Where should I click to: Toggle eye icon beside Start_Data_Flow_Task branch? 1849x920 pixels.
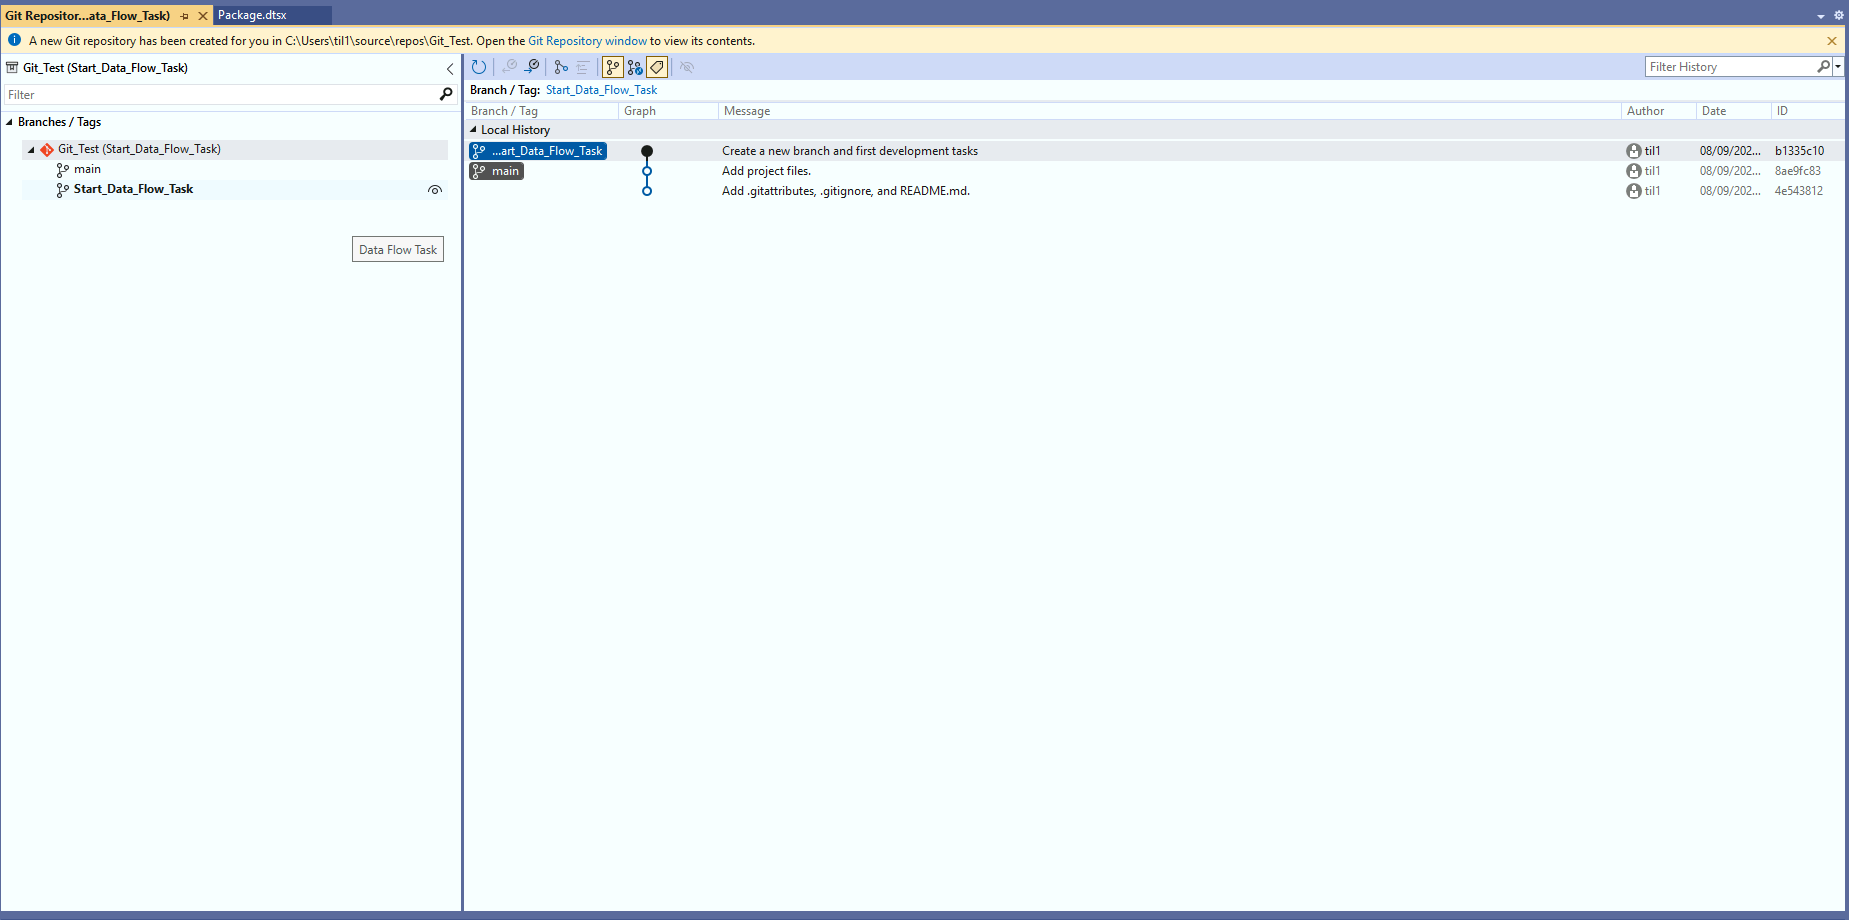click(x=435, y=190)
